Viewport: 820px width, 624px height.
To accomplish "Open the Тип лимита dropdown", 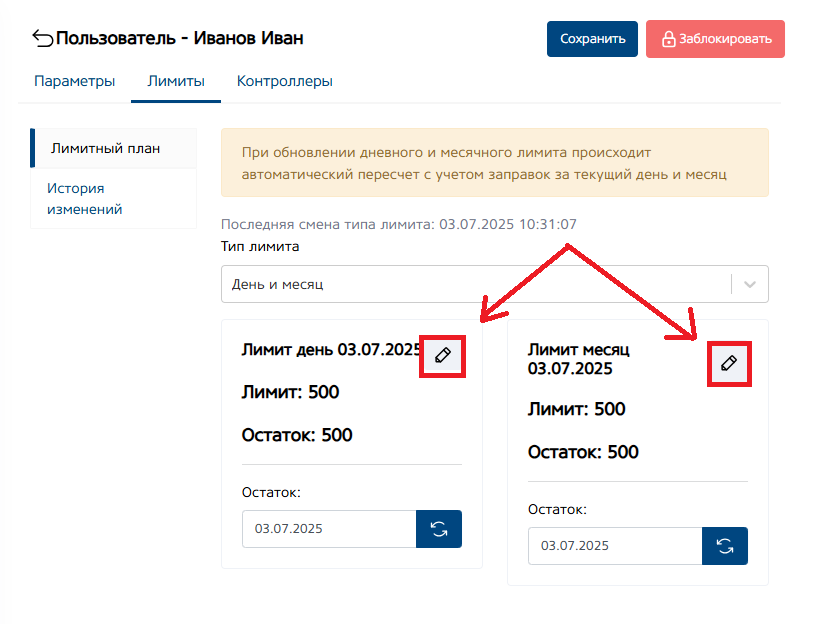I will [476, 284].
